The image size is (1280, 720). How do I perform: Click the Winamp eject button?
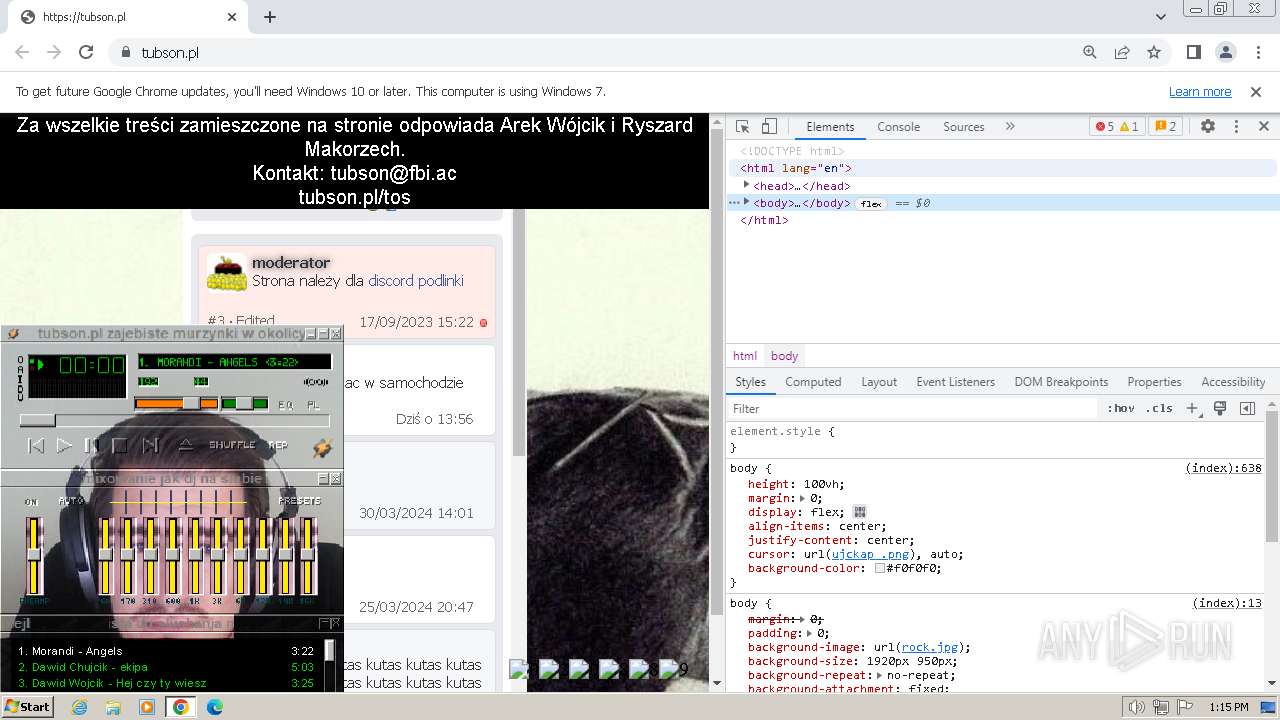coord(186,446)
